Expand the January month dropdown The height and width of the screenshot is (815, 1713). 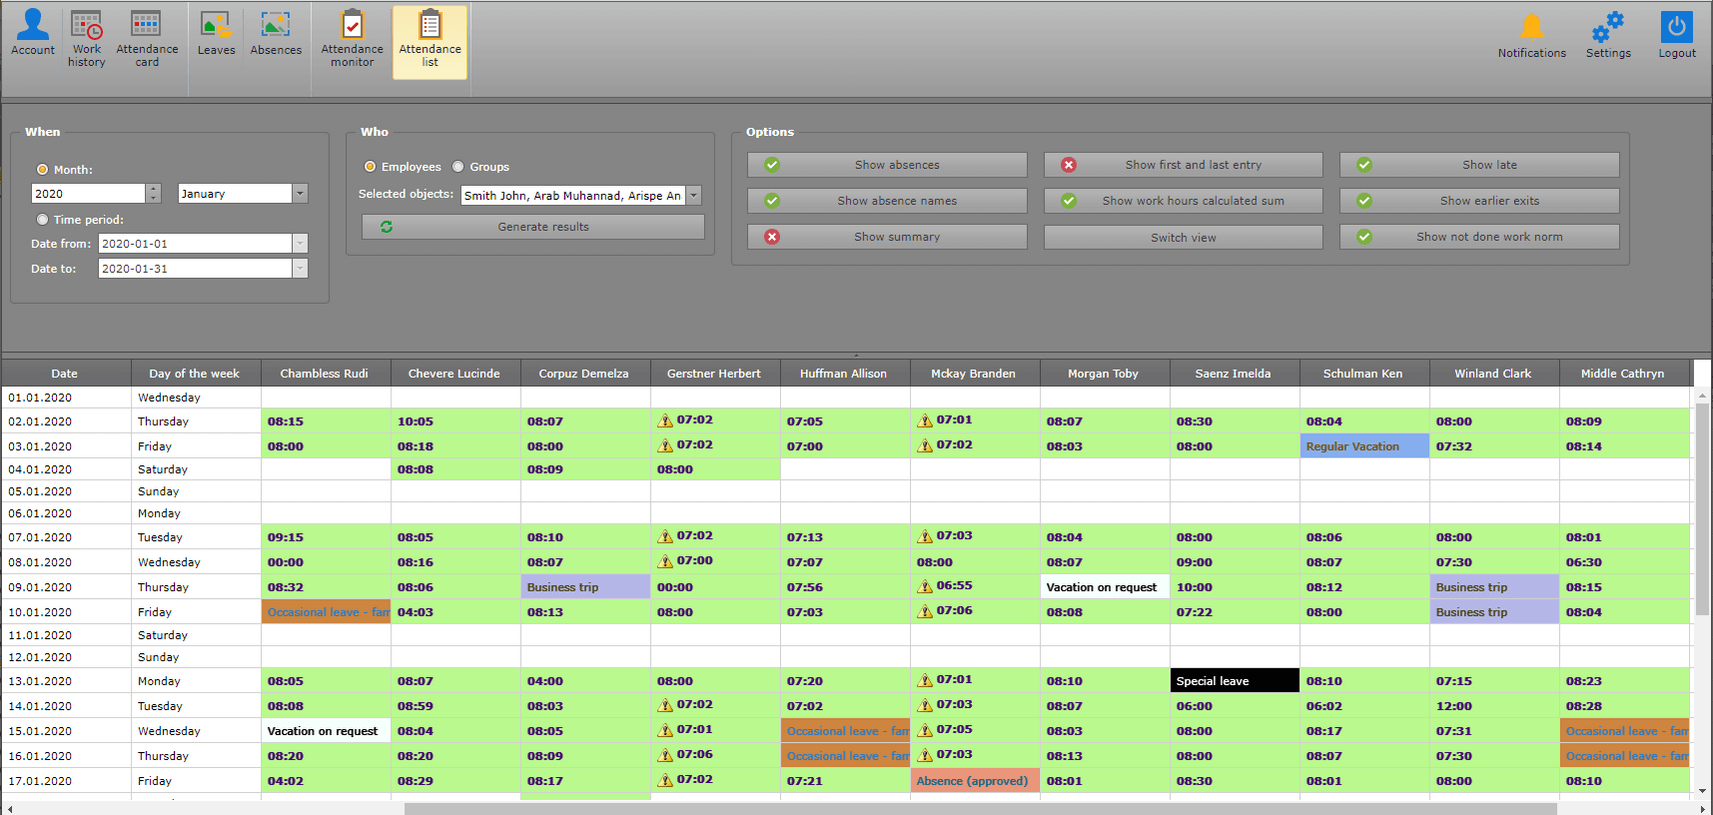300,194
